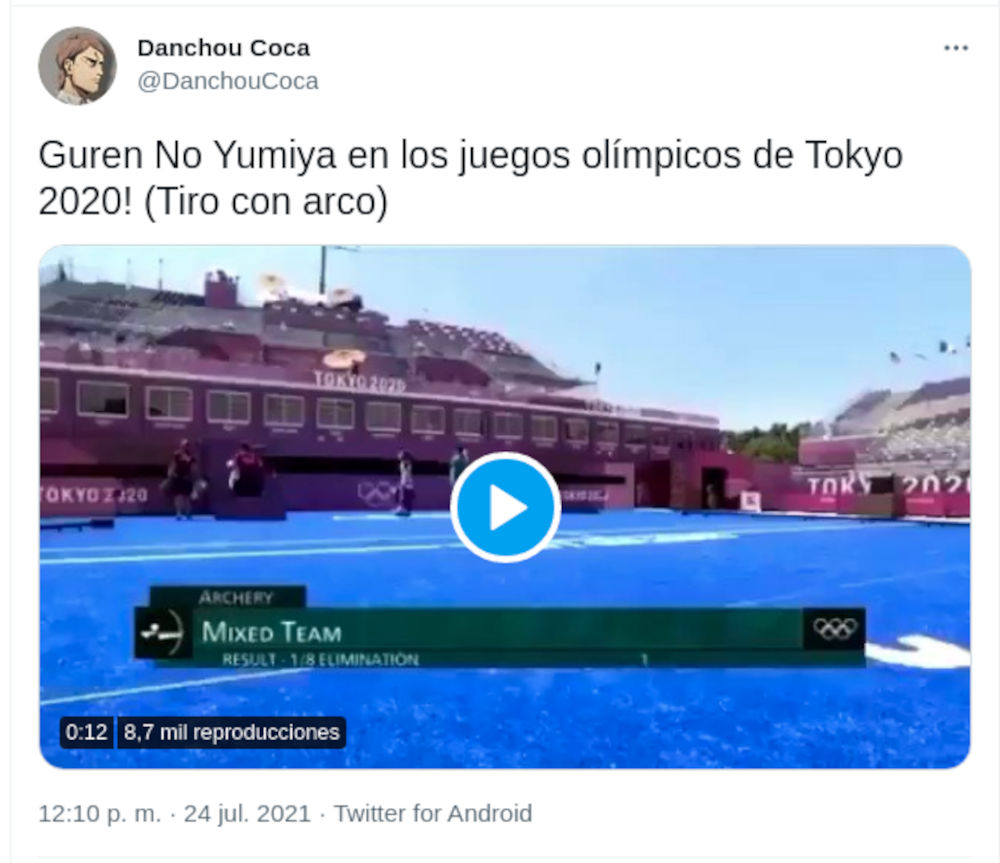Open Danchou Coca's profile avatar
The height and width of the screenshot is (863, 1000).
click(x=77, y=66)
